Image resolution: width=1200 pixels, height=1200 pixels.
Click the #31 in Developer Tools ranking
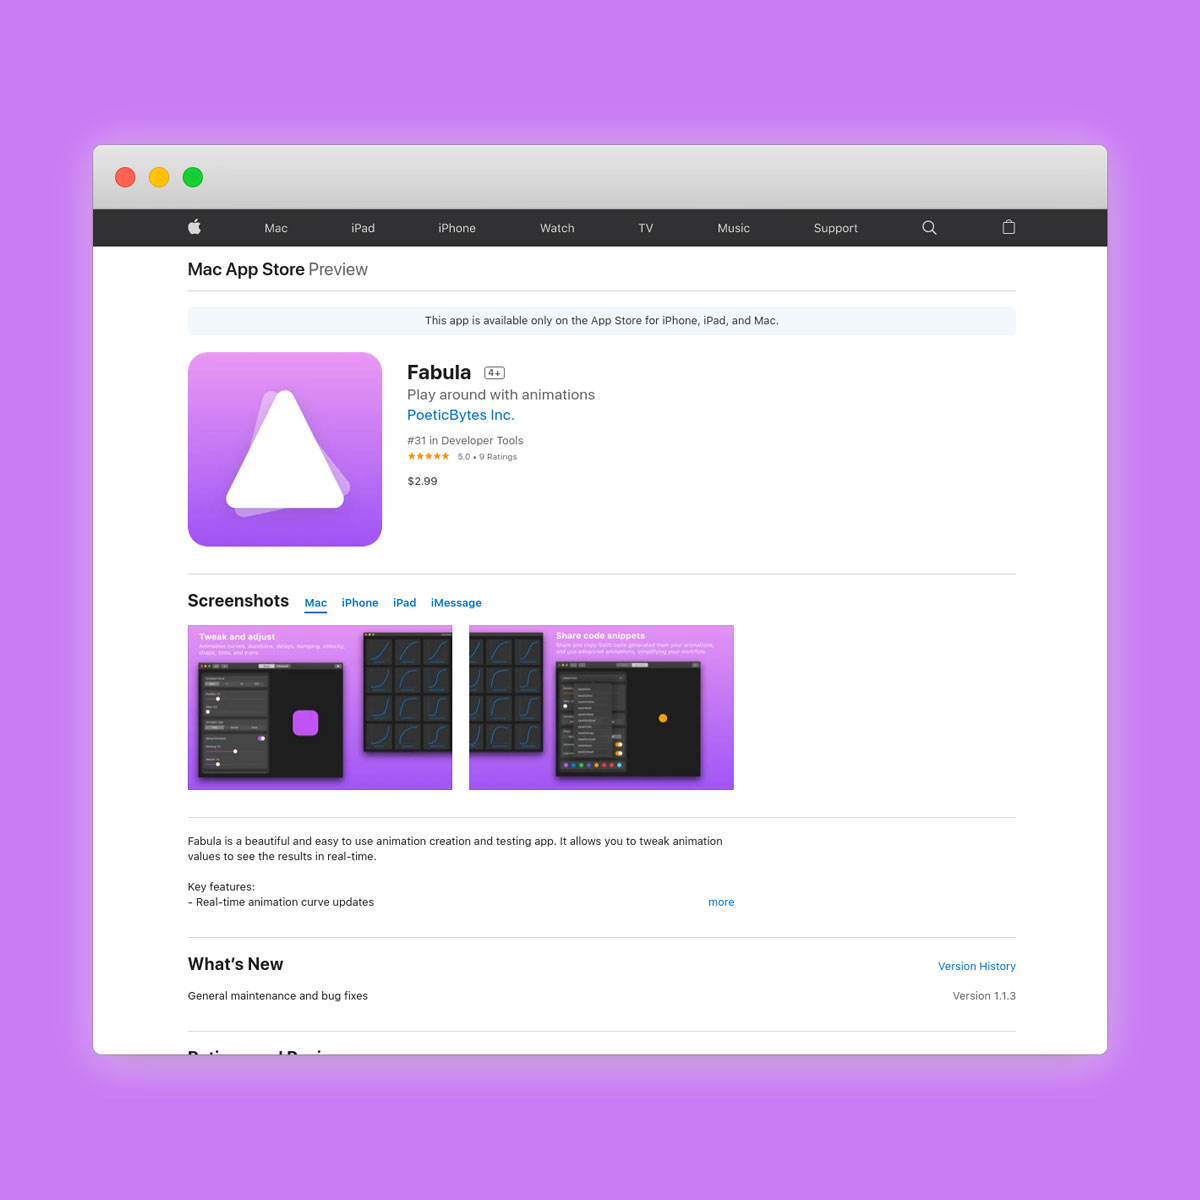pyautogui.click(x=465, y=440)
